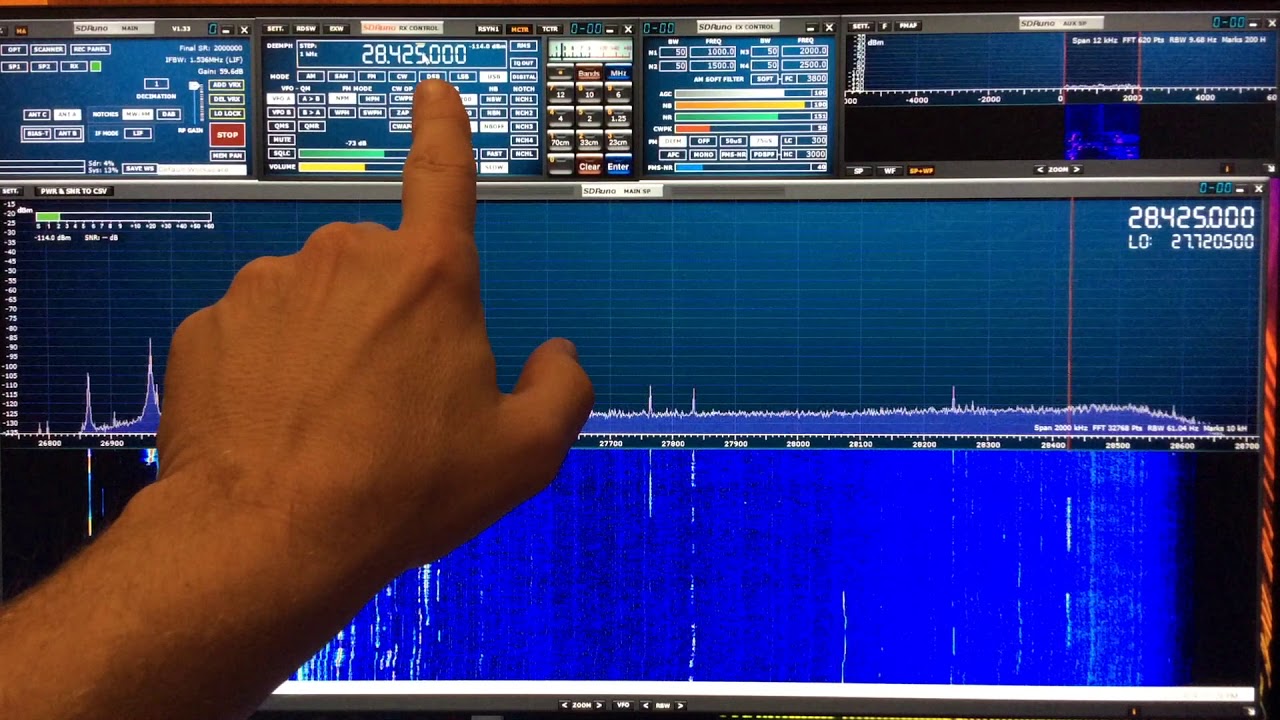Toggle MCTR memory control
The image size is (1280, 720).
(x=520, y=29)
